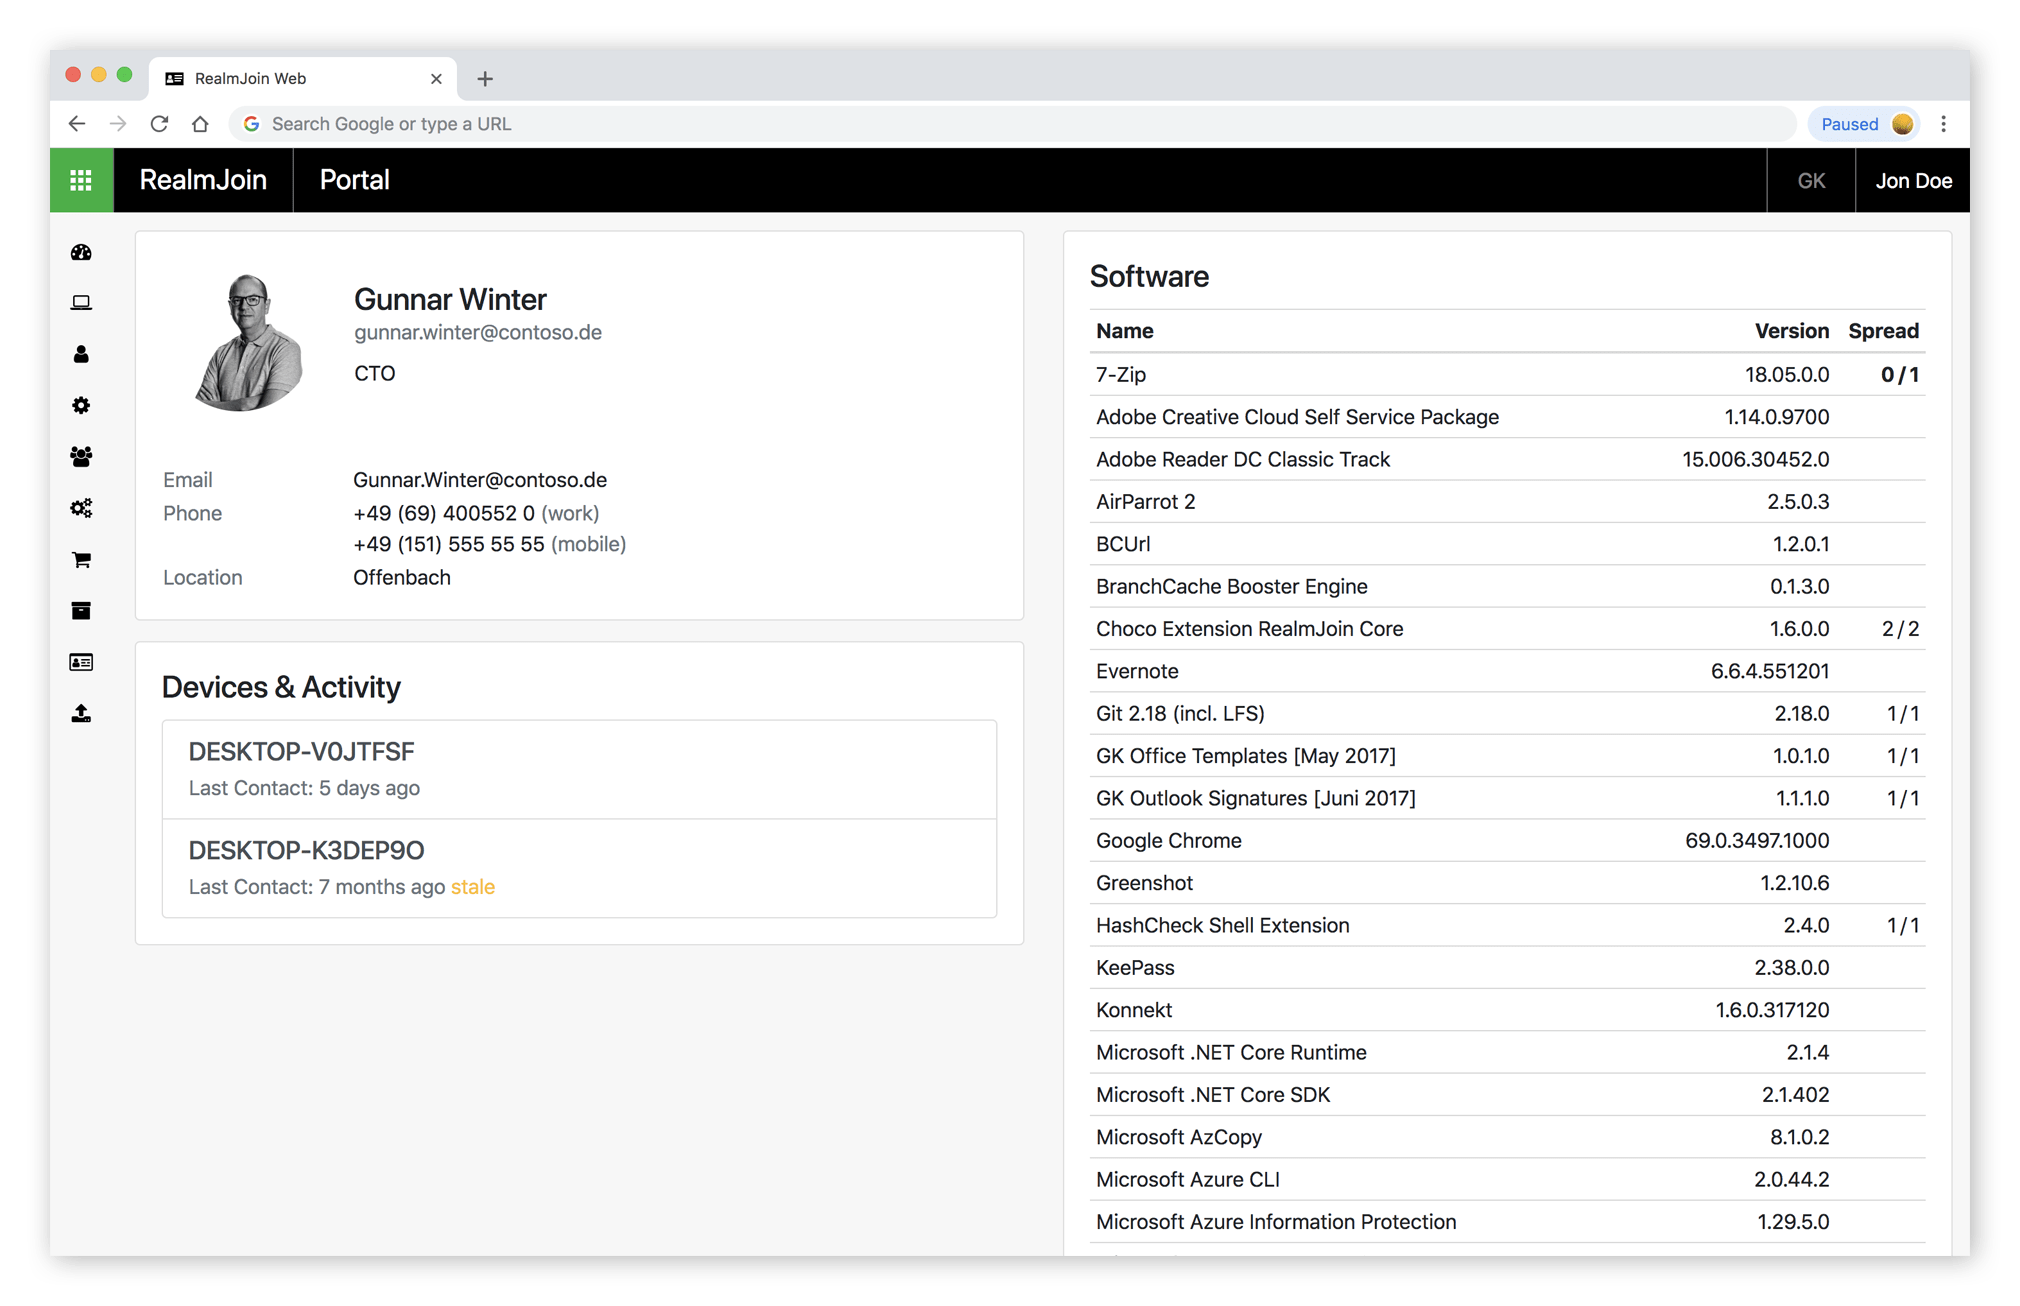This screenshot has height=1306, width=2020.
Task: Select HashCheck Shell Extension row
Action: pyautogui.click(x=1507, y=925)
